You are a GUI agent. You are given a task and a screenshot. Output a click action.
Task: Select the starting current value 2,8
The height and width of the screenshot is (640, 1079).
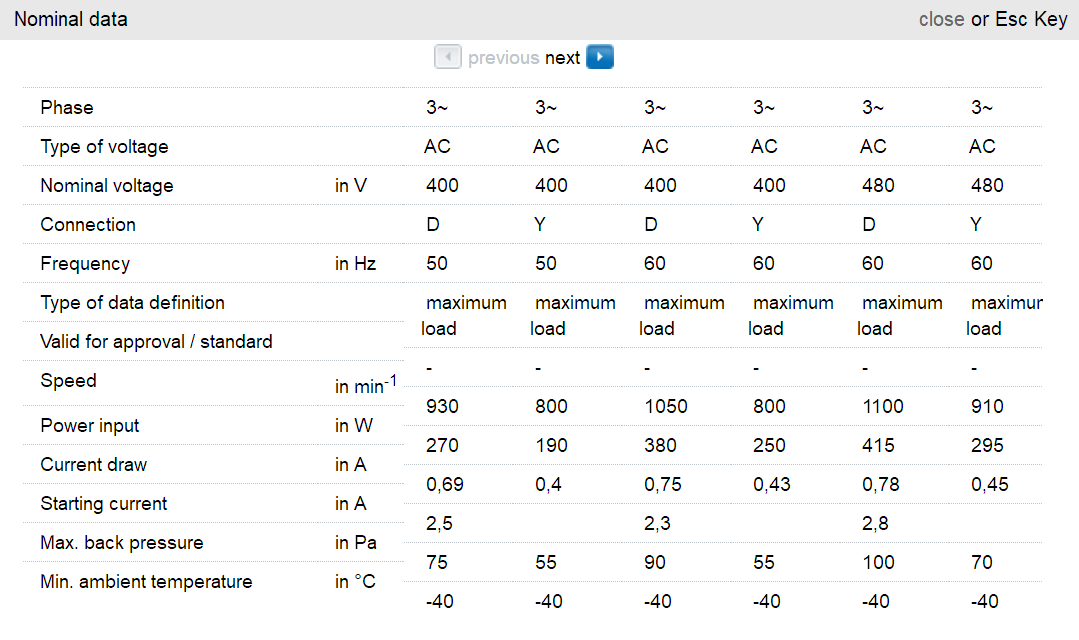pos(874,524)
